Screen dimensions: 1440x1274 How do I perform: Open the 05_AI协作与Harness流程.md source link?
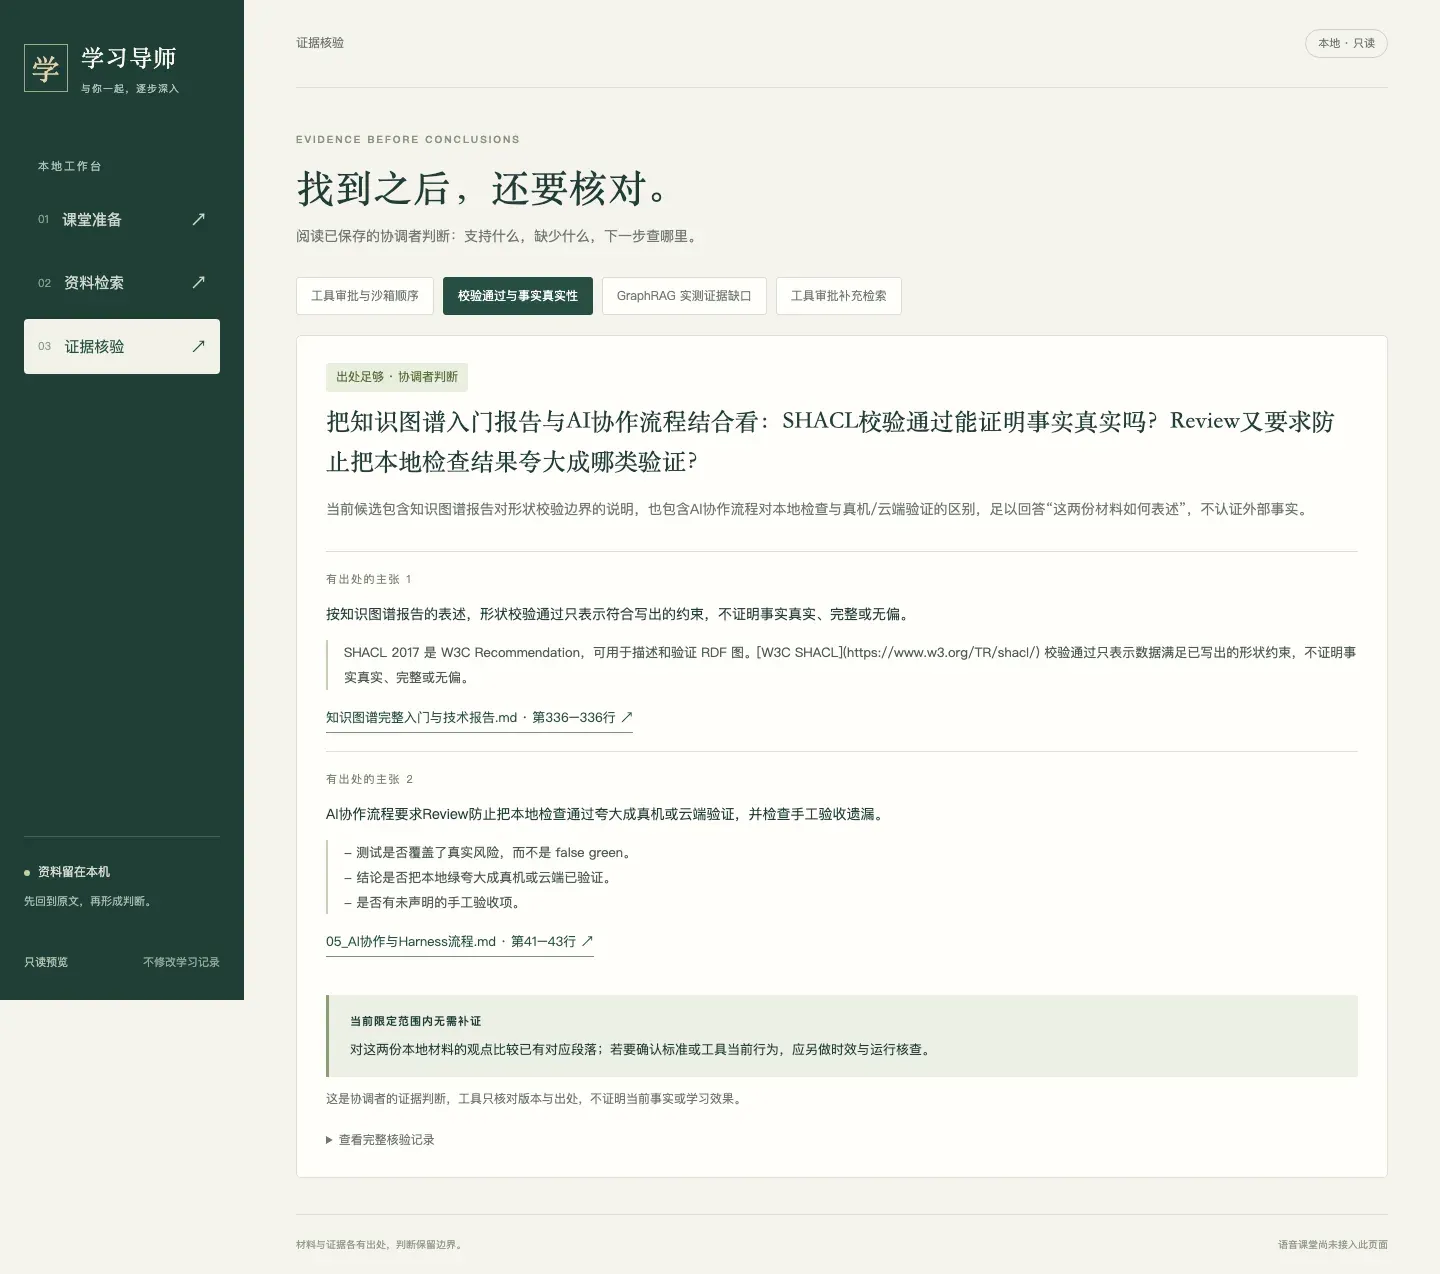(x=460, y=942)
